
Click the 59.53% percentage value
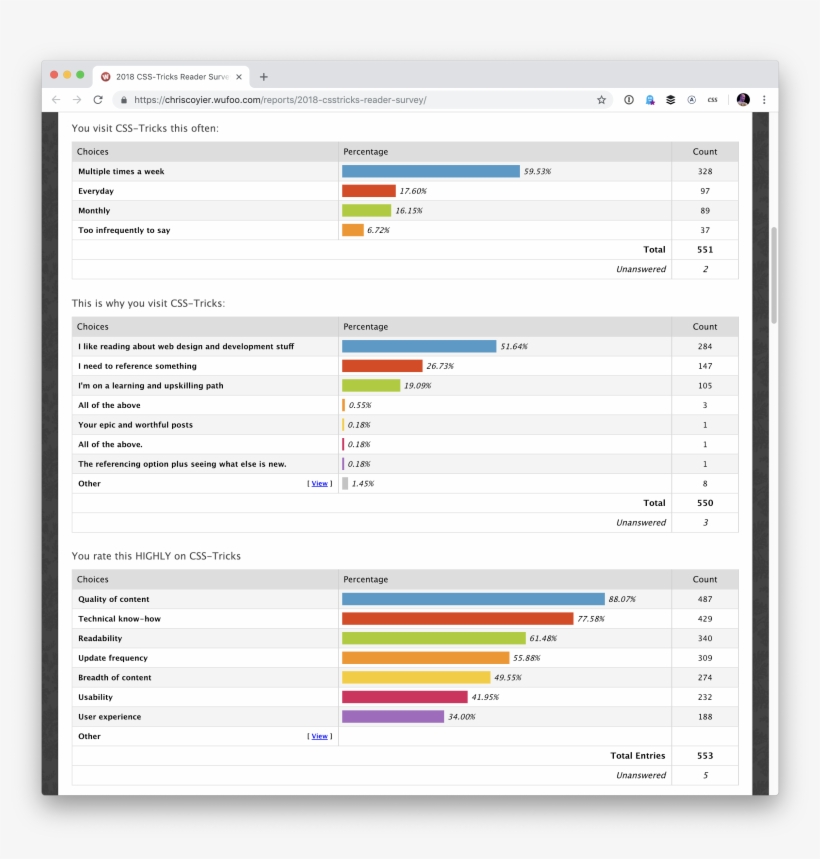[537, 171]
